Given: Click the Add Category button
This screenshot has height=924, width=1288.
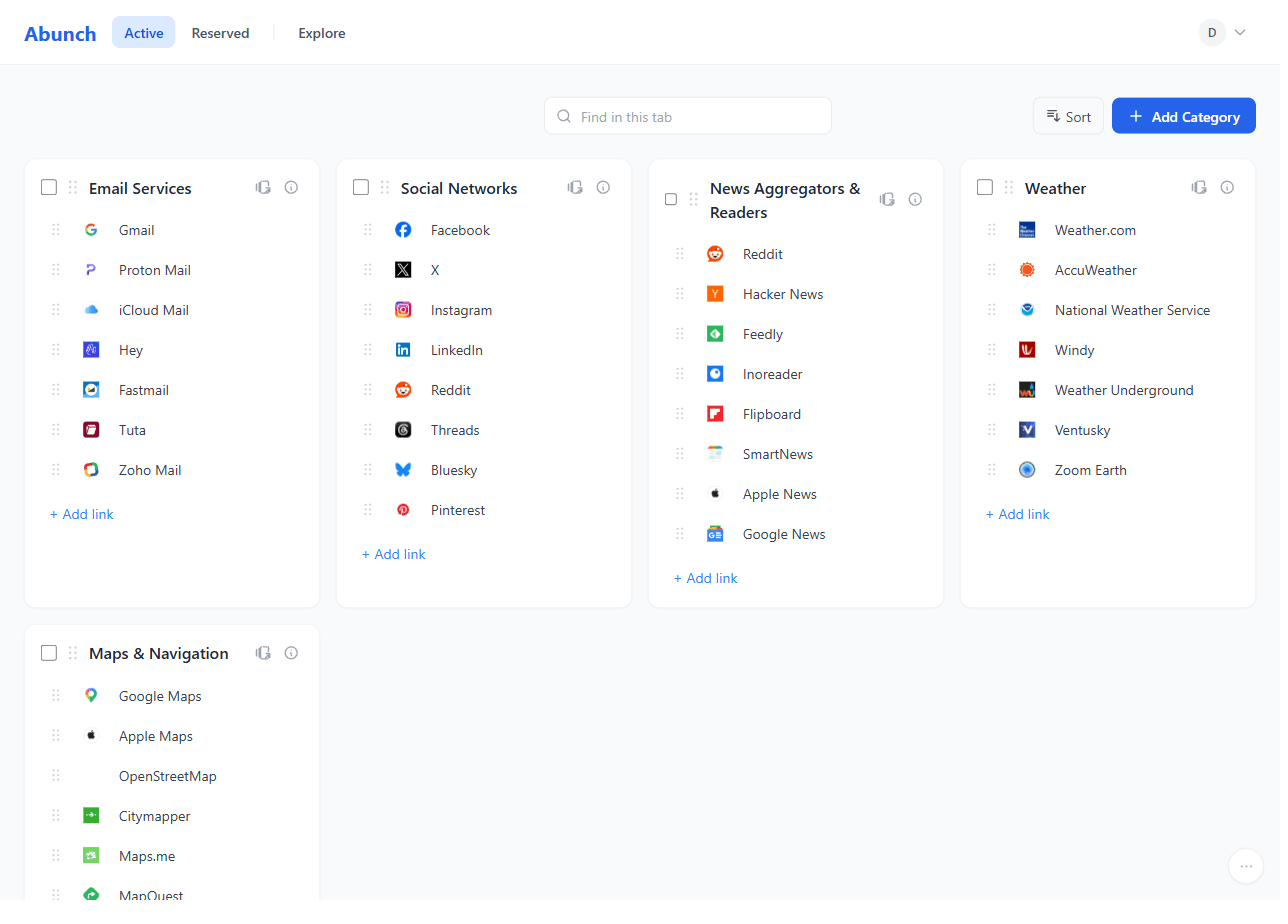Looking at the screenshot, I should pos(1184,116).
